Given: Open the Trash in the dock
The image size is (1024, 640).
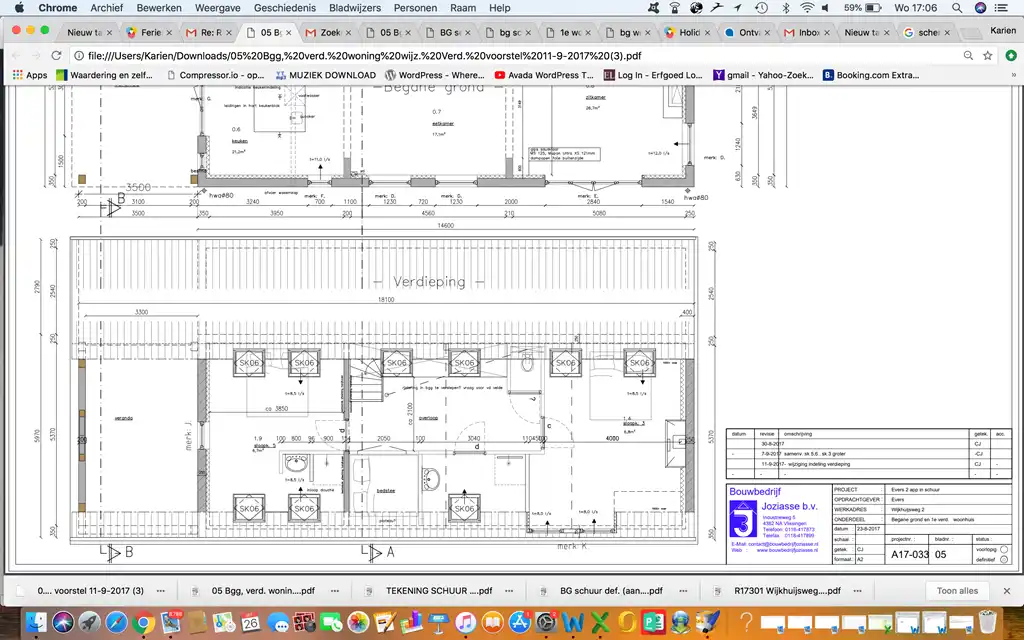Looking at the screenshot, I should click(x=988, y=623).
